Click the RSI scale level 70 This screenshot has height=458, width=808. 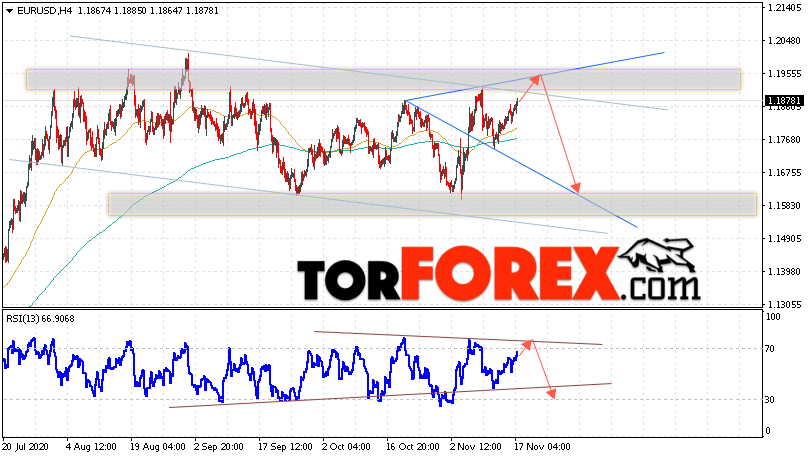tap(770, 349)
